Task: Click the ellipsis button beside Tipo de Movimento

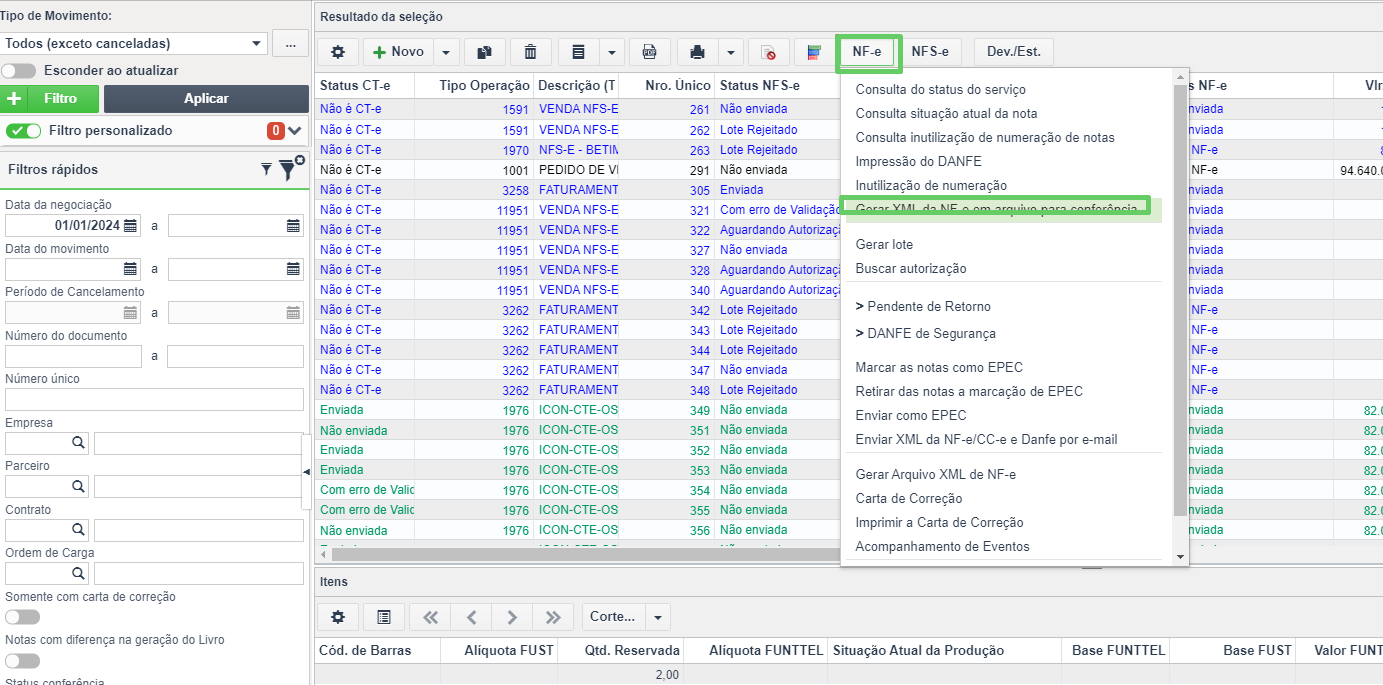Action: coord(289,44)
